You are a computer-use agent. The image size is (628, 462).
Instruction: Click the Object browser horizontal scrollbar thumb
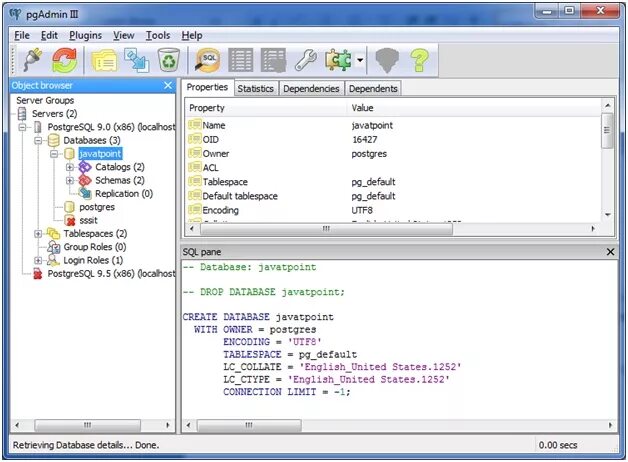click(87, 425)
